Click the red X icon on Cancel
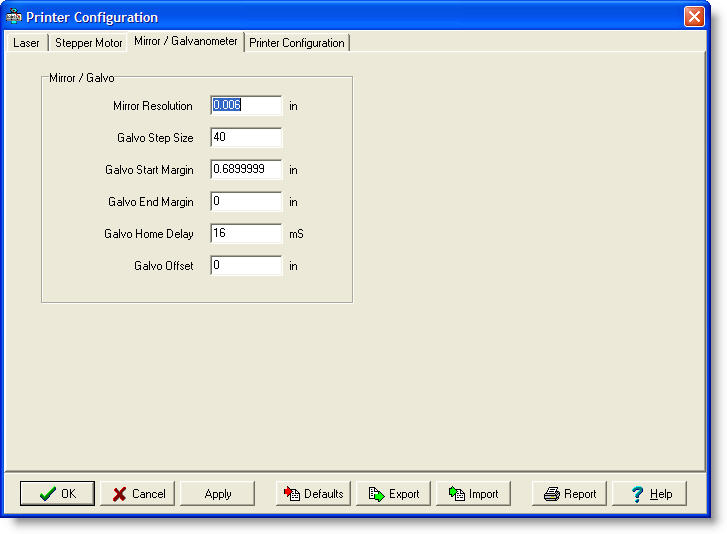The image size is (727, 534). [120, 494]
